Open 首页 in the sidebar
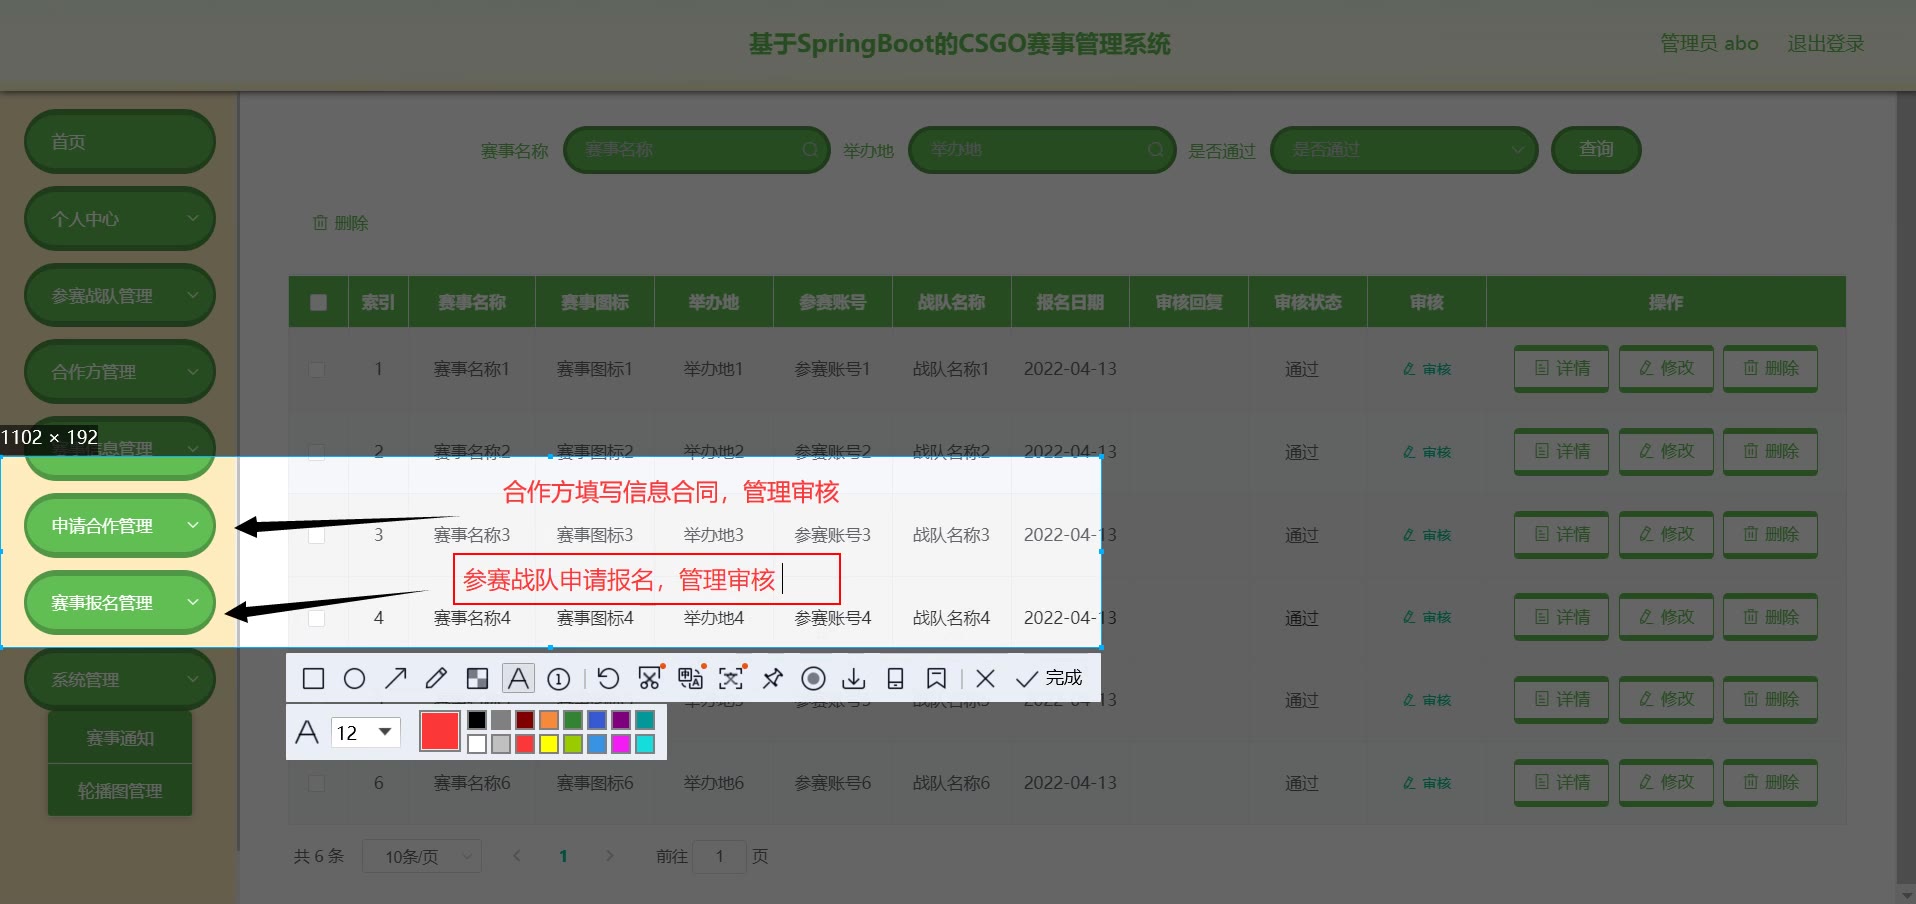 pos(119,142)
